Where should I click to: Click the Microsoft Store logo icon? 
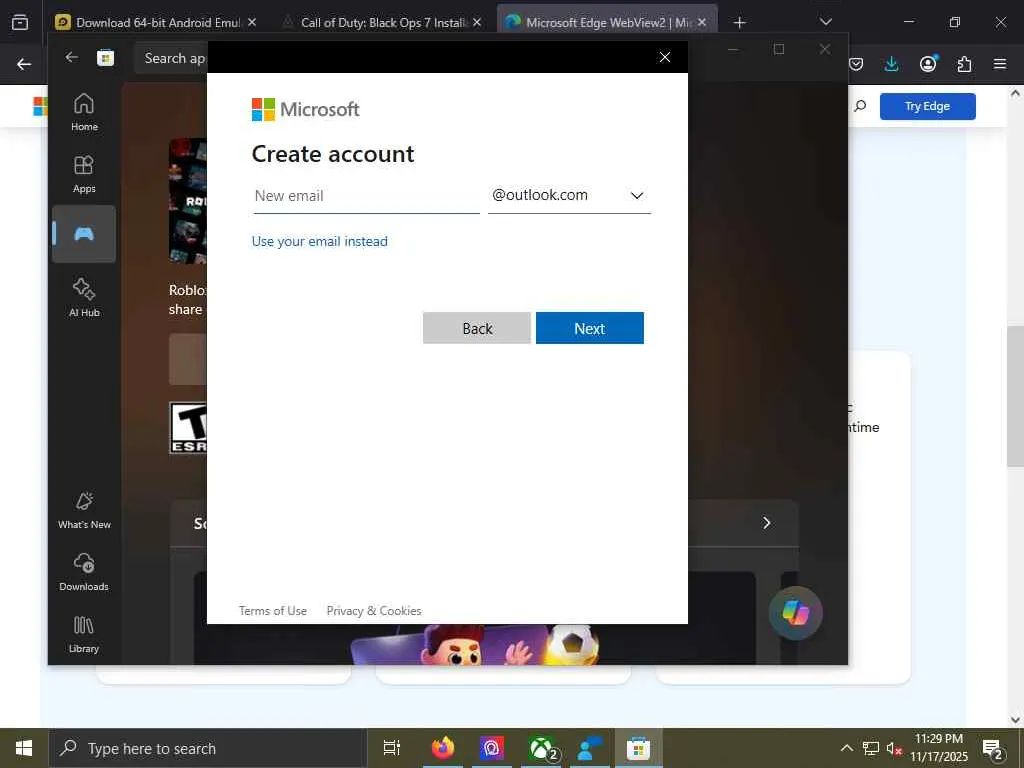(x=105, y=58)
